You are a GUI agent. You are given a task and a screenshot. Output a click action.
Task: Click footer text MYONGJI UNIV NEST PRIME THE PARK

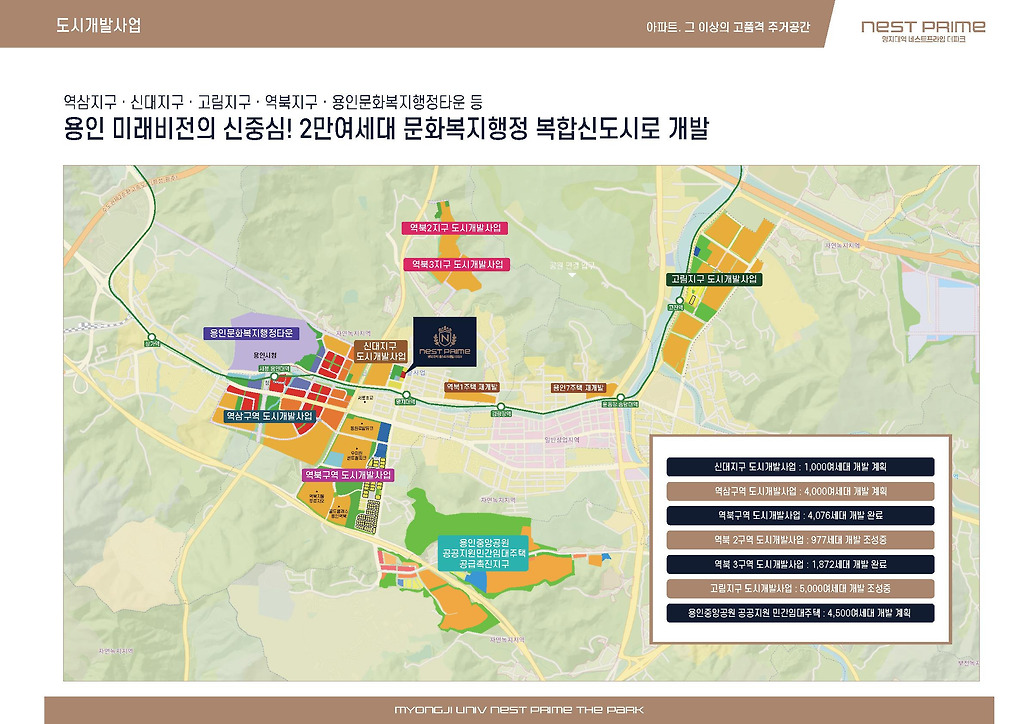pyautogui.click(x=519, y=710)
